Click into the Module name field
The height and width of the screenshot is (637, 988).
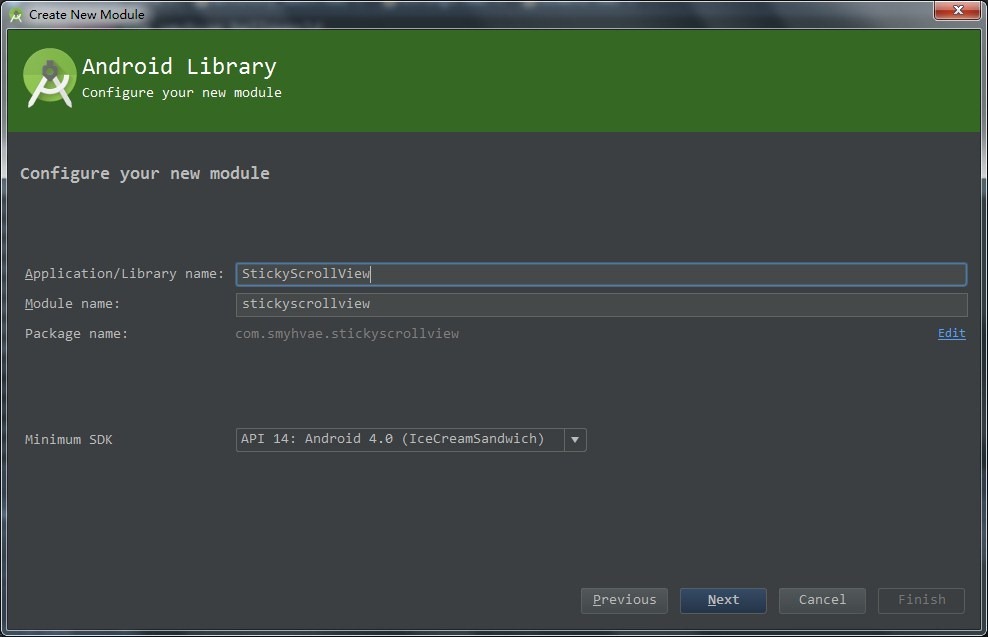601,304
